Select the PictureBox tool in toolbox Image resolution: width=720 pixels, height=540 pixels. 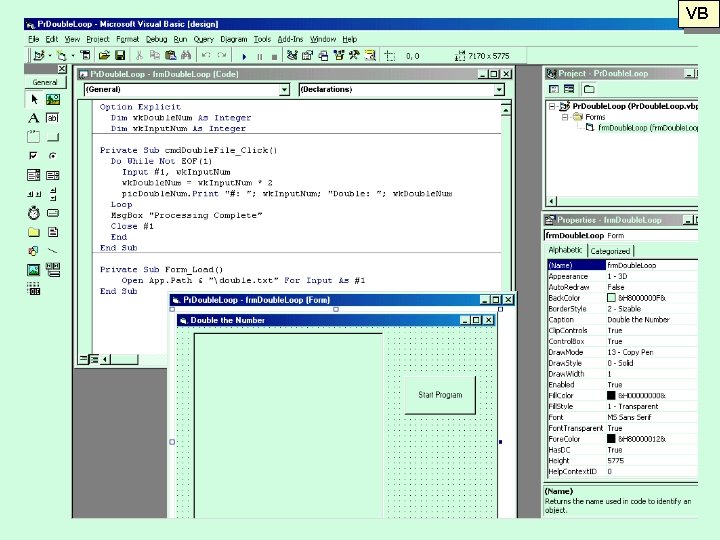(x=53, y=99)
